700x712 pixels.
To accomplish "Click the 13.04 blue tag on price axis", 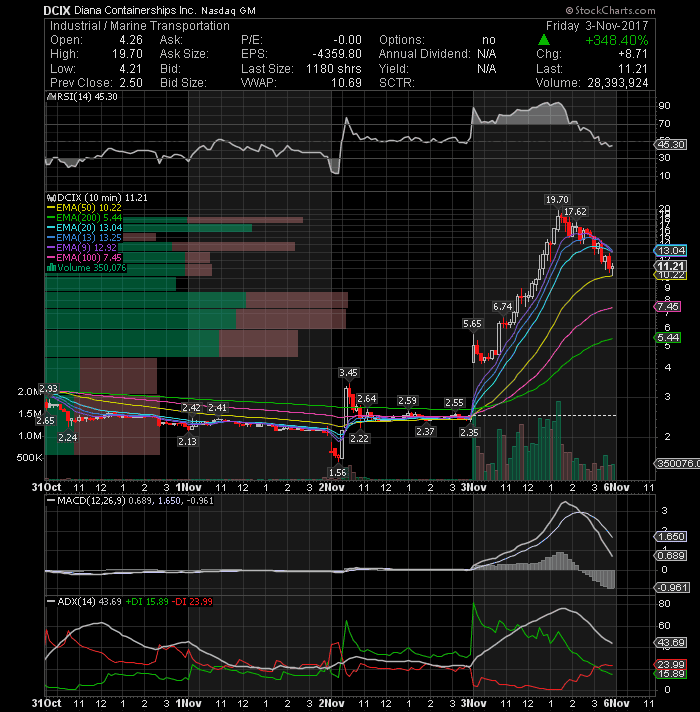I will pos(670,251).
